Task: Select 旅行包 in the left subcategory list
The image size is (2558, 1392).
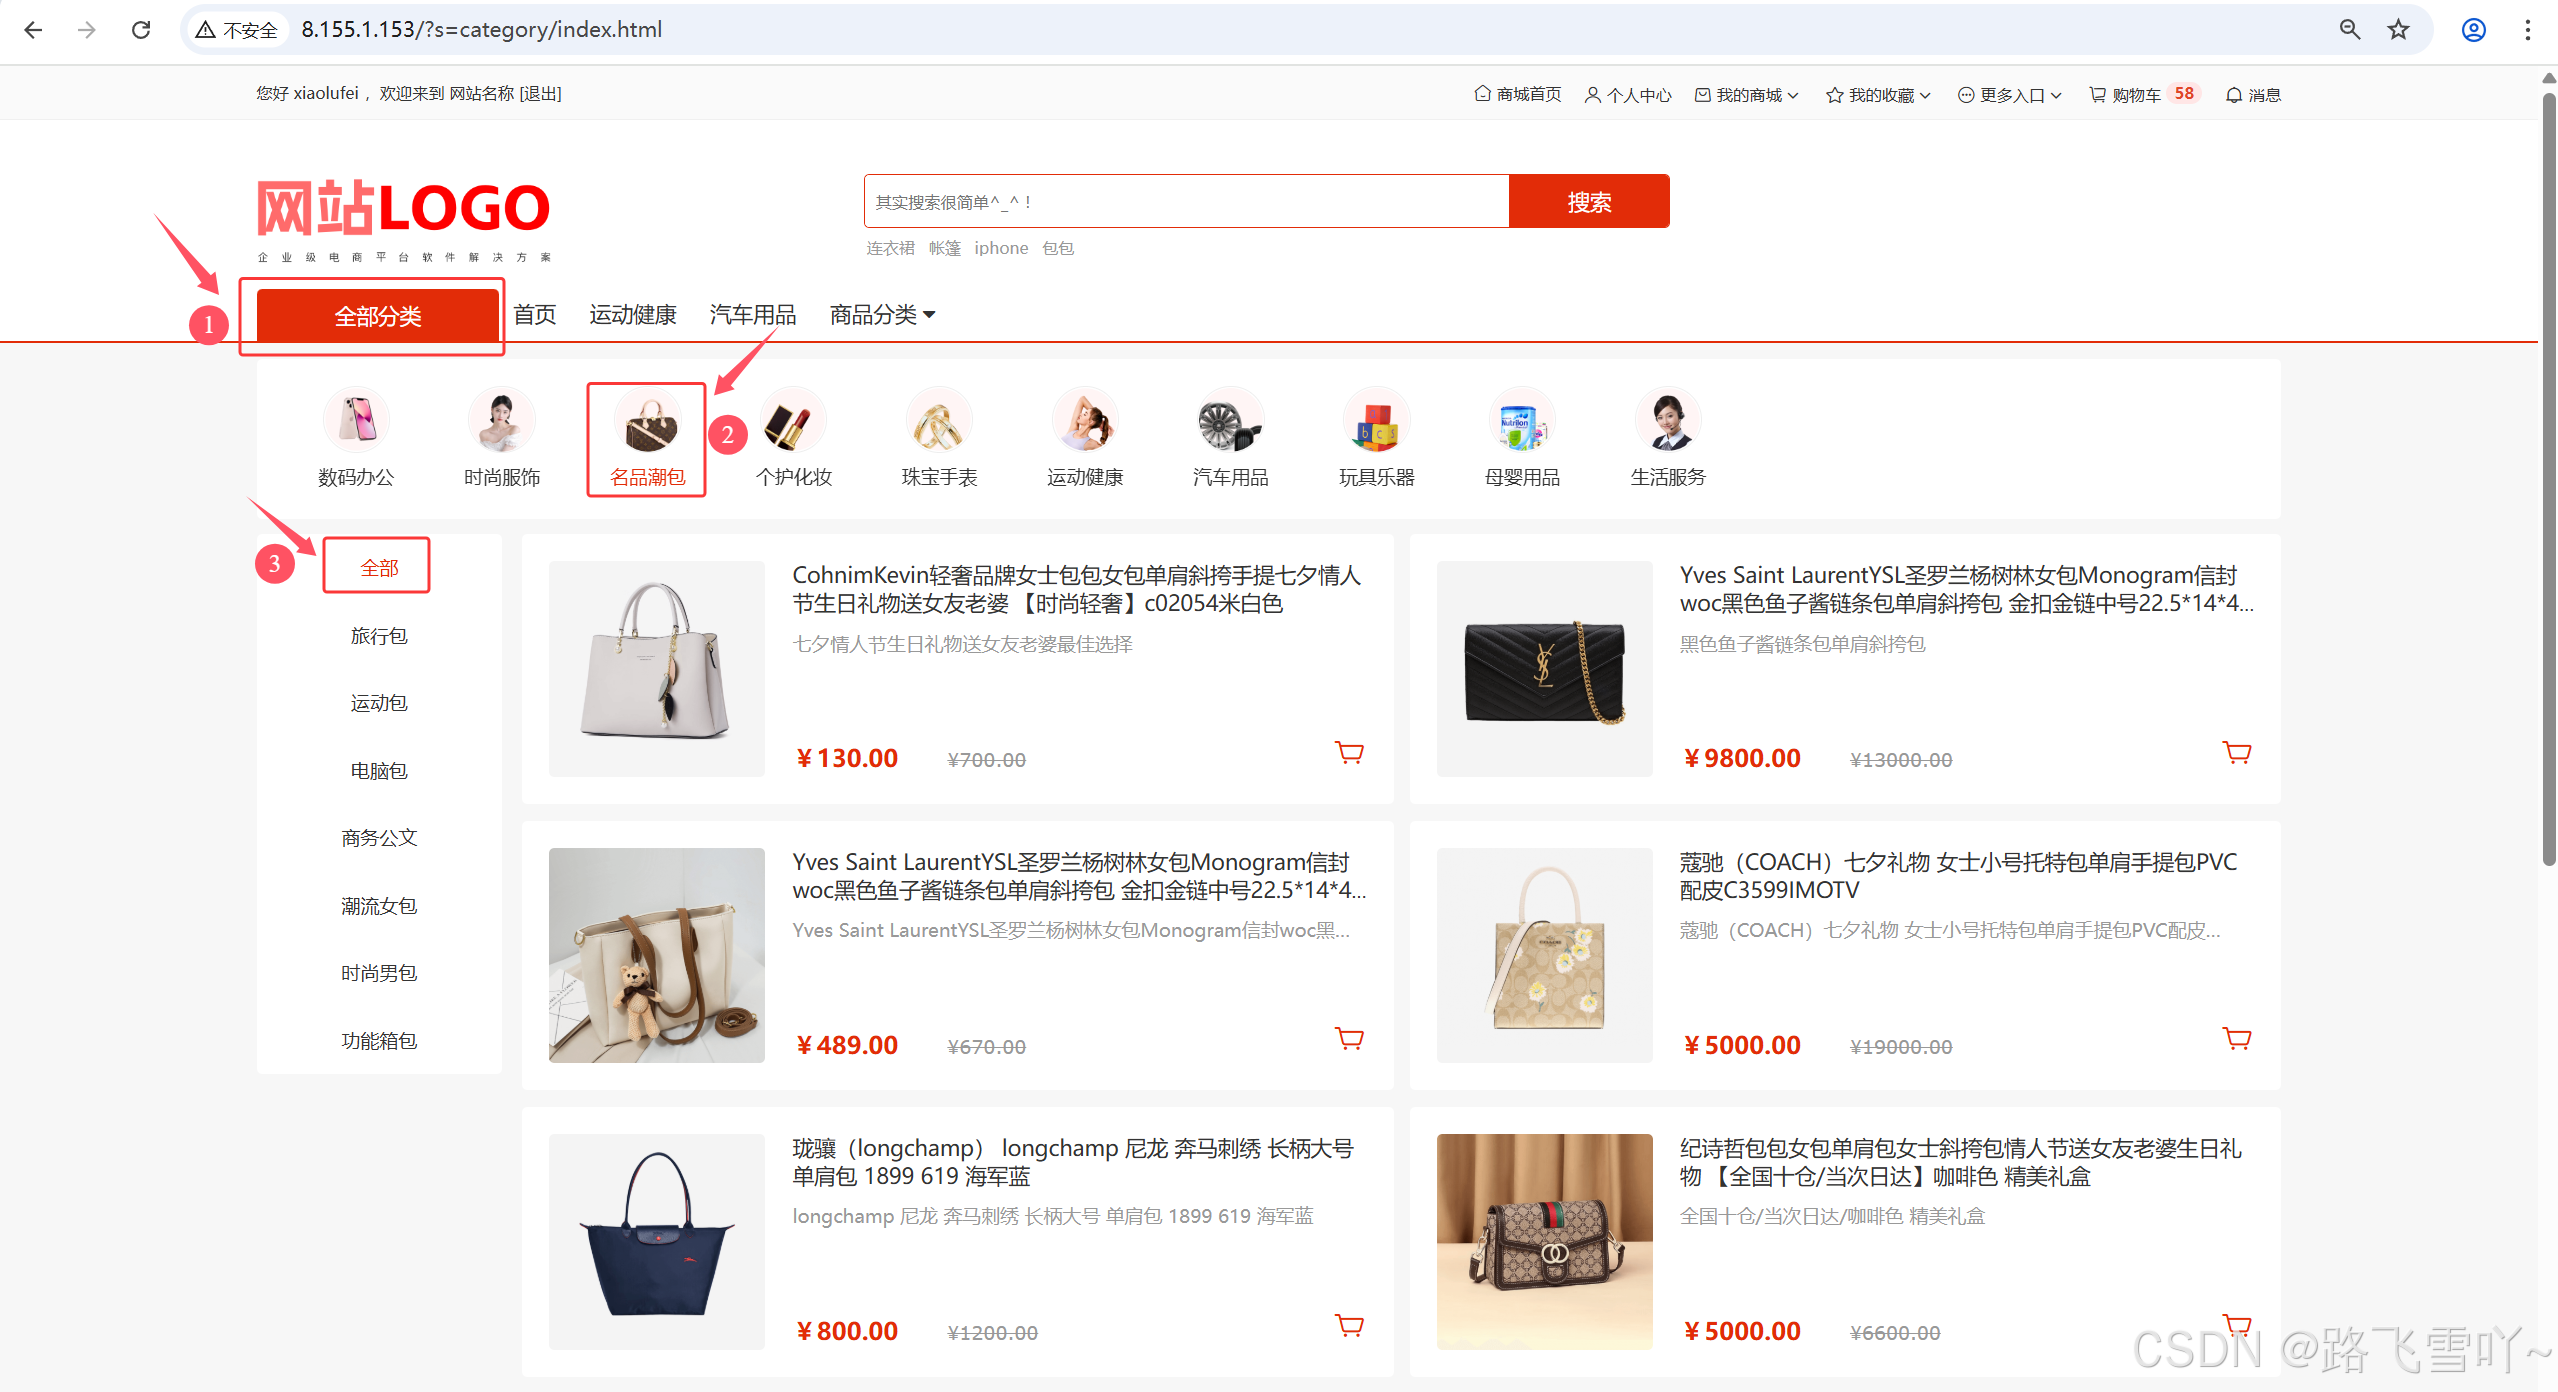Action: tap(379, 636)
